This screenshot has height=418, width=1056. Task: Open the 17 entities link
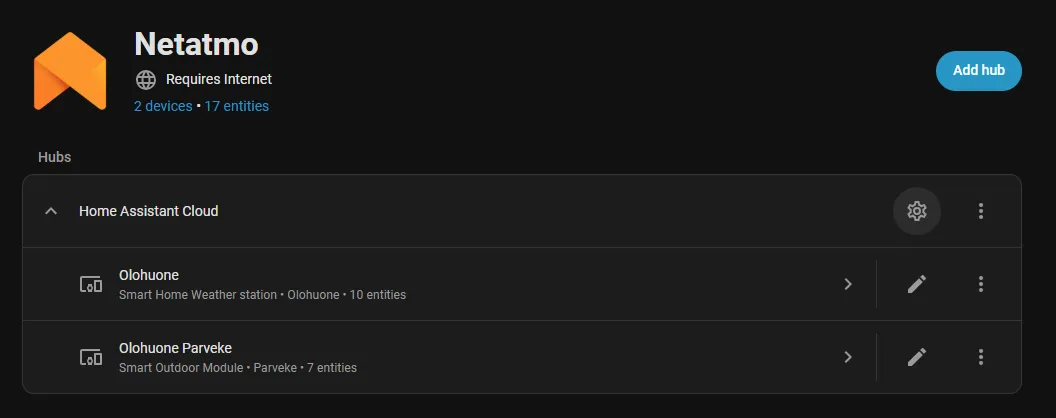[x=236, y=106]
